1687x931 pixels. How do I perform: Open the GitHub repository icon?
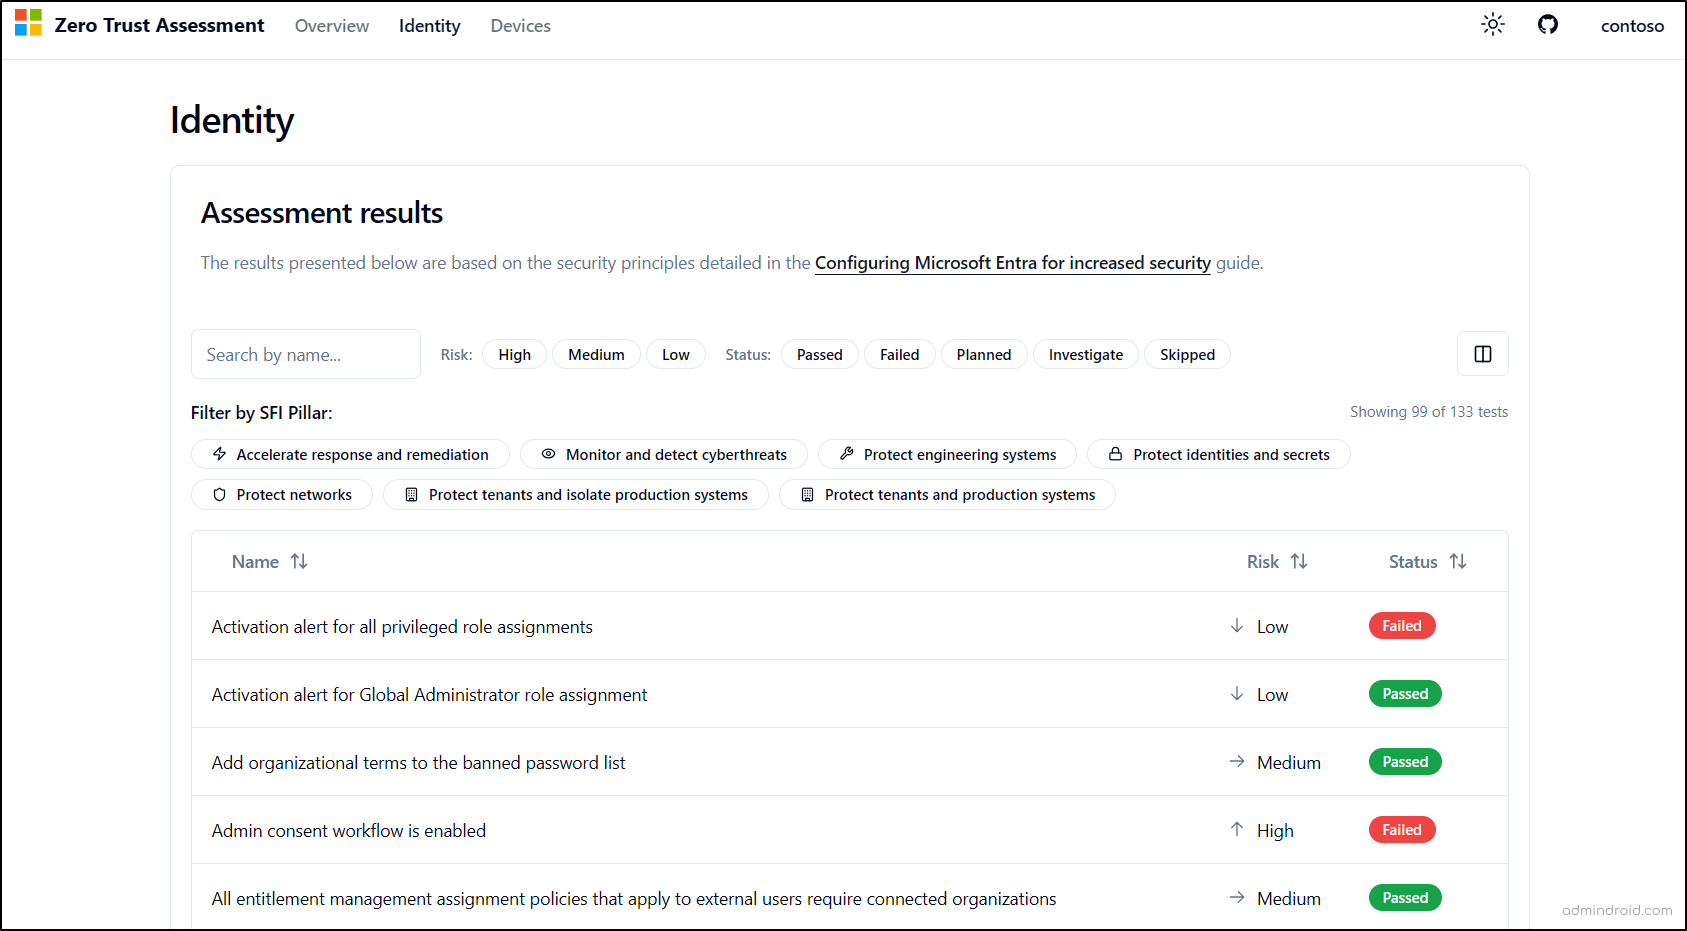[1547, 24]
